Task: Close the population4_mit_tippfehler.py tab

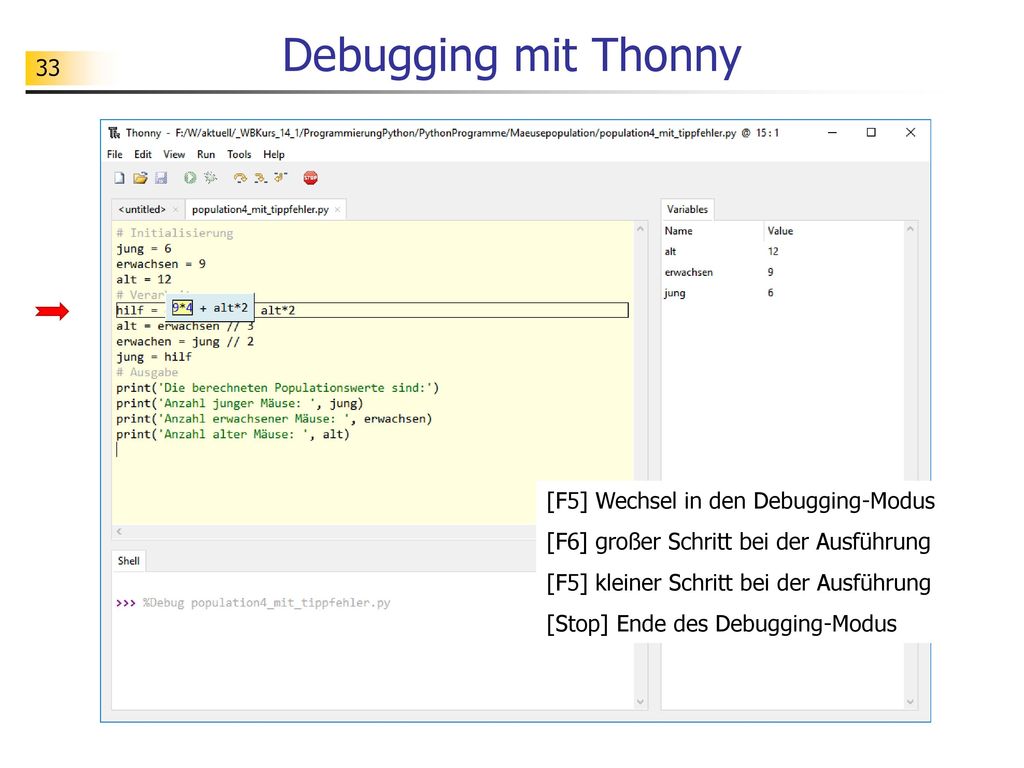Action: (337, 210)
